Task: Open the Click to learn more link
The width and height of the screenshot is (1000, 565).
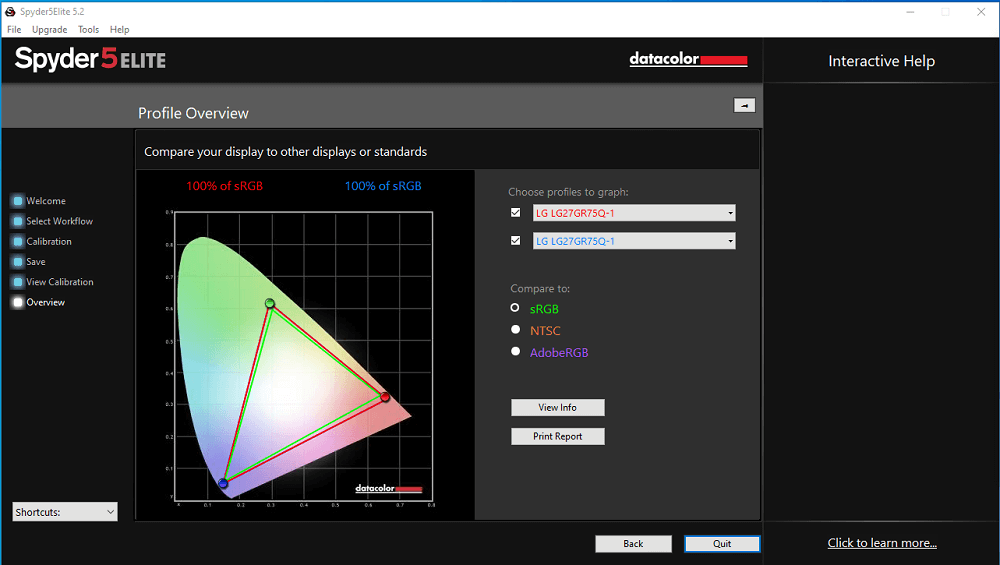Action: coord(882,543)
